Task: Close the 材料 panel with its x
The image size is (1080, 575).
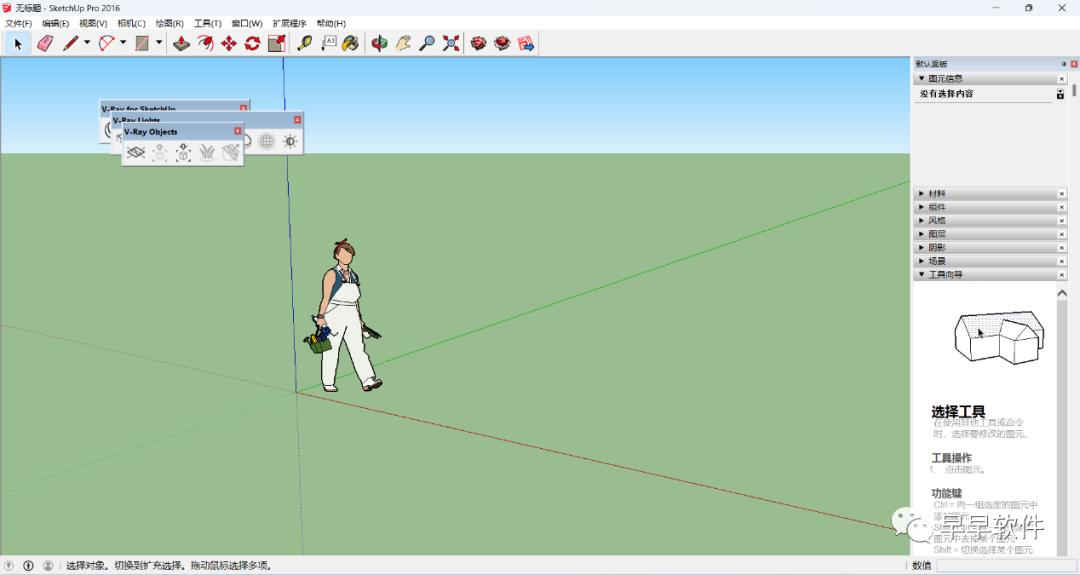Action: tap(1061, 194)
